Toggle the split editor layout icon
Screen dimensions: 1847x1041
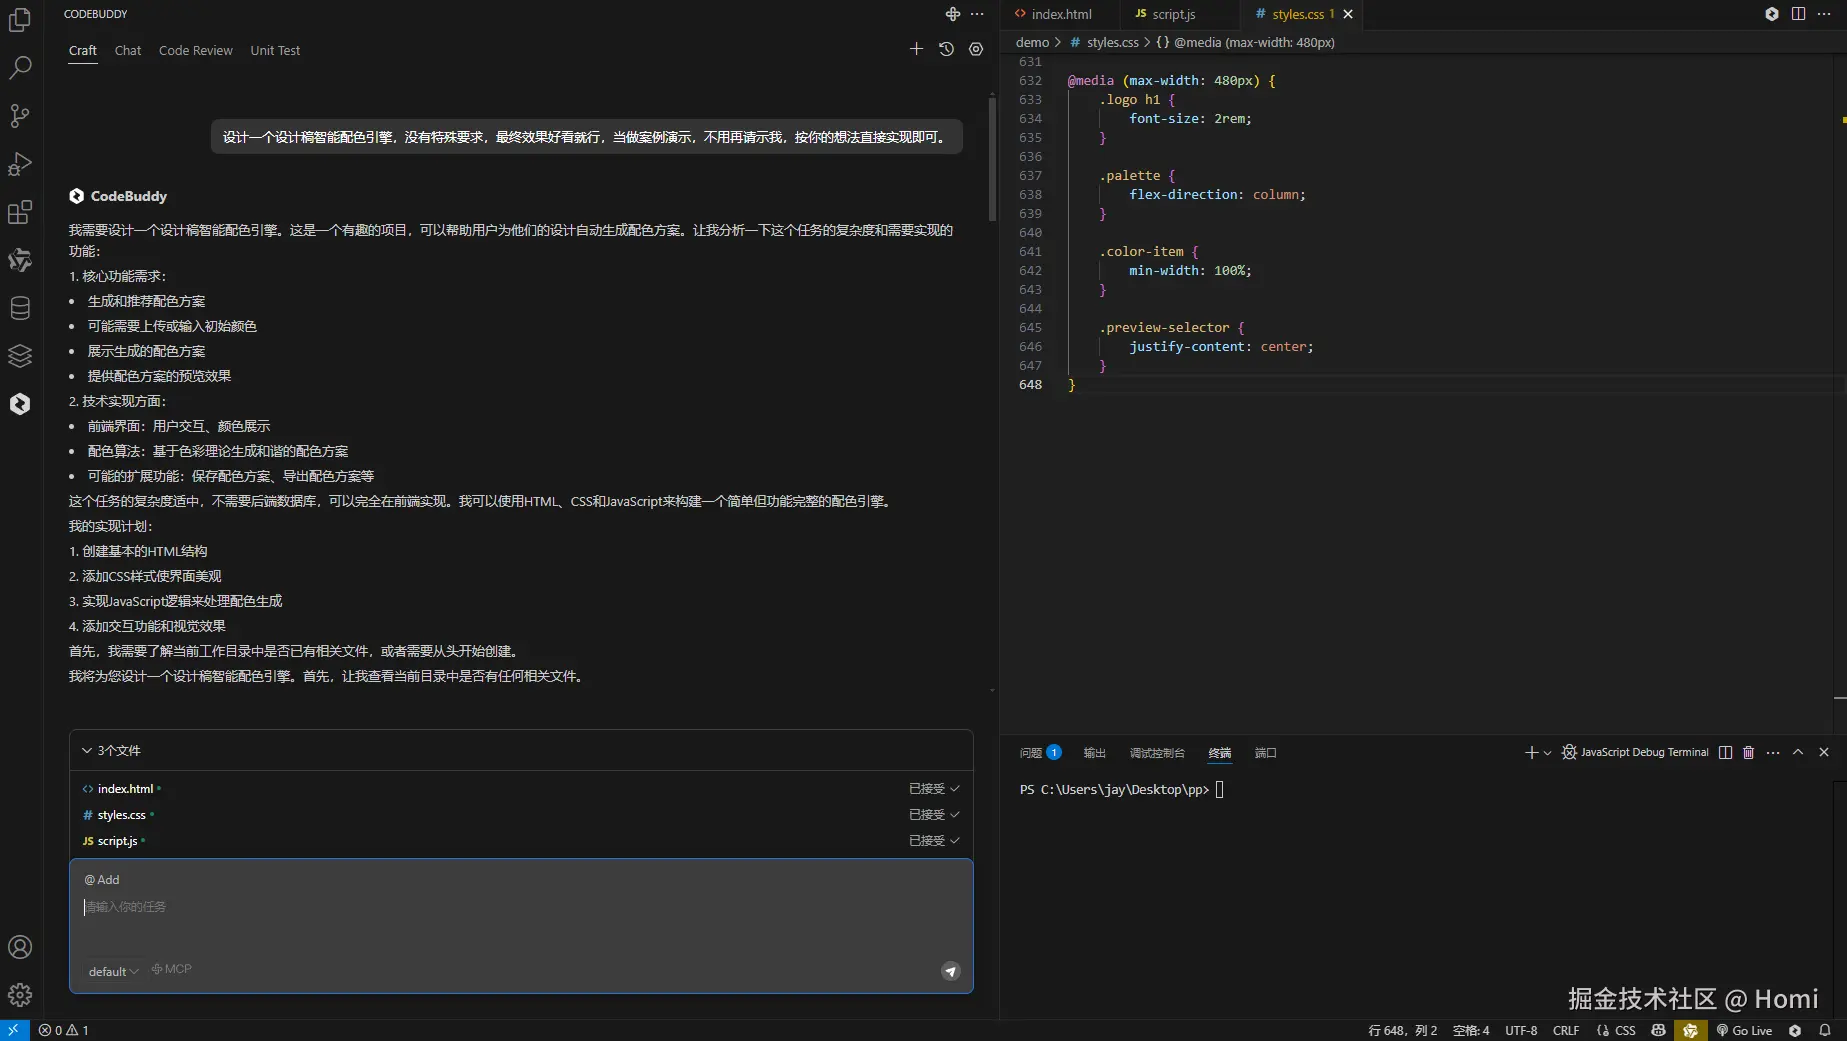tap(1797, 14)
